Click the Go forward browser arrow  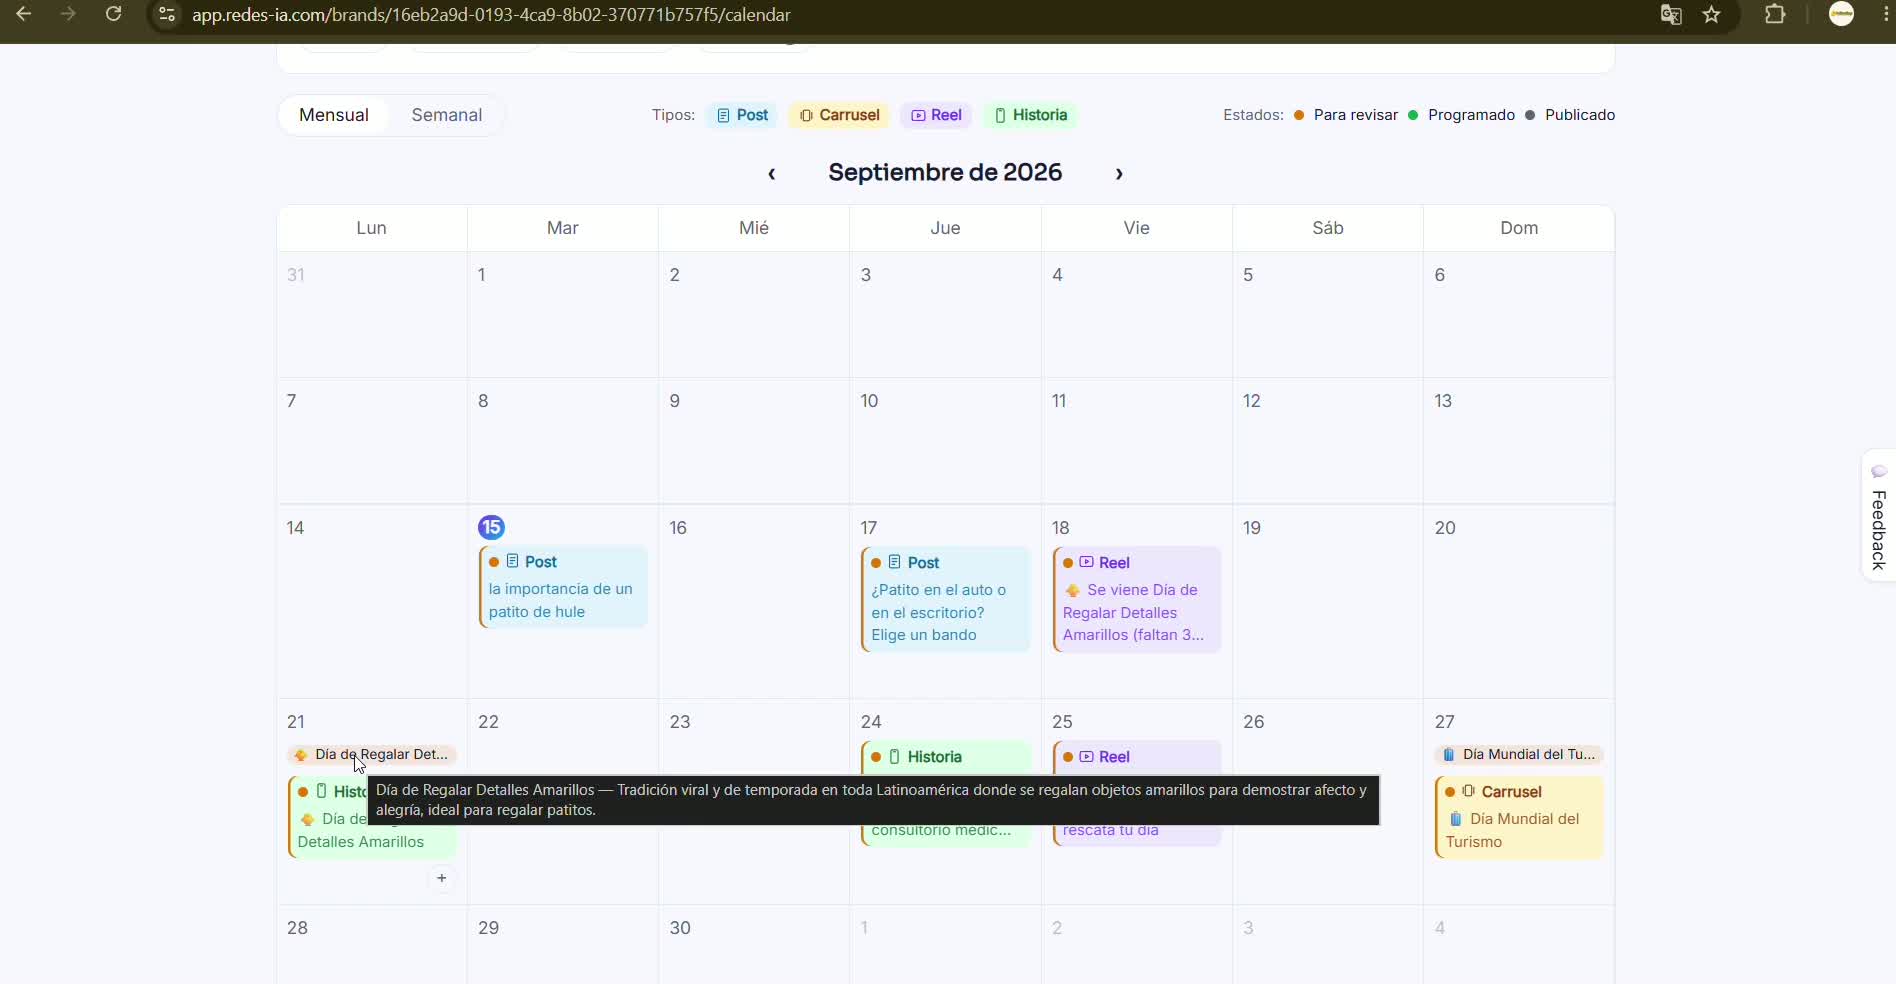(x=68, y=14)
